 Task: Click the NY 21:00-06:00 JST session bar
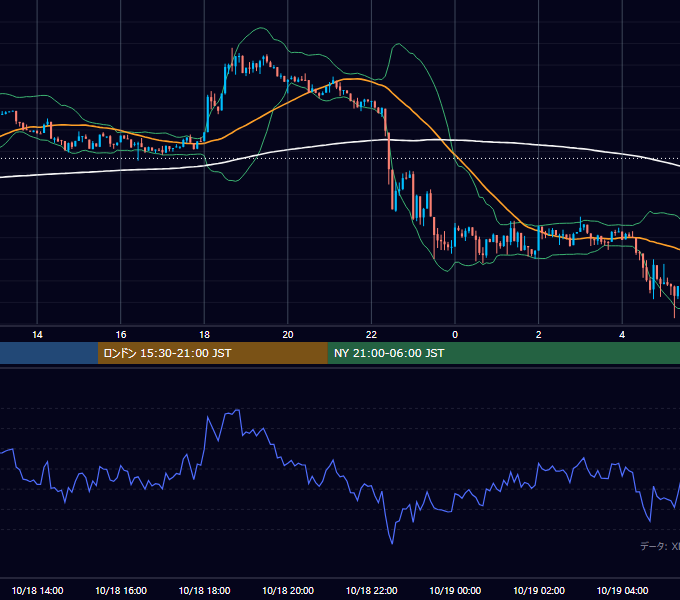[x=503, y=353]
